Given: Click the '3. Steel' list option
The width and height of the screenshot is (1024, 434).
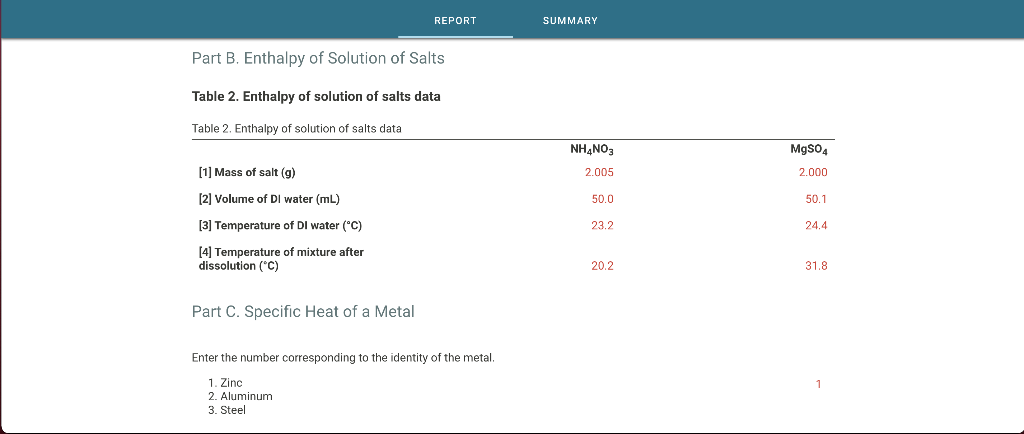Looking at the screenshot, I should [227, 411].
